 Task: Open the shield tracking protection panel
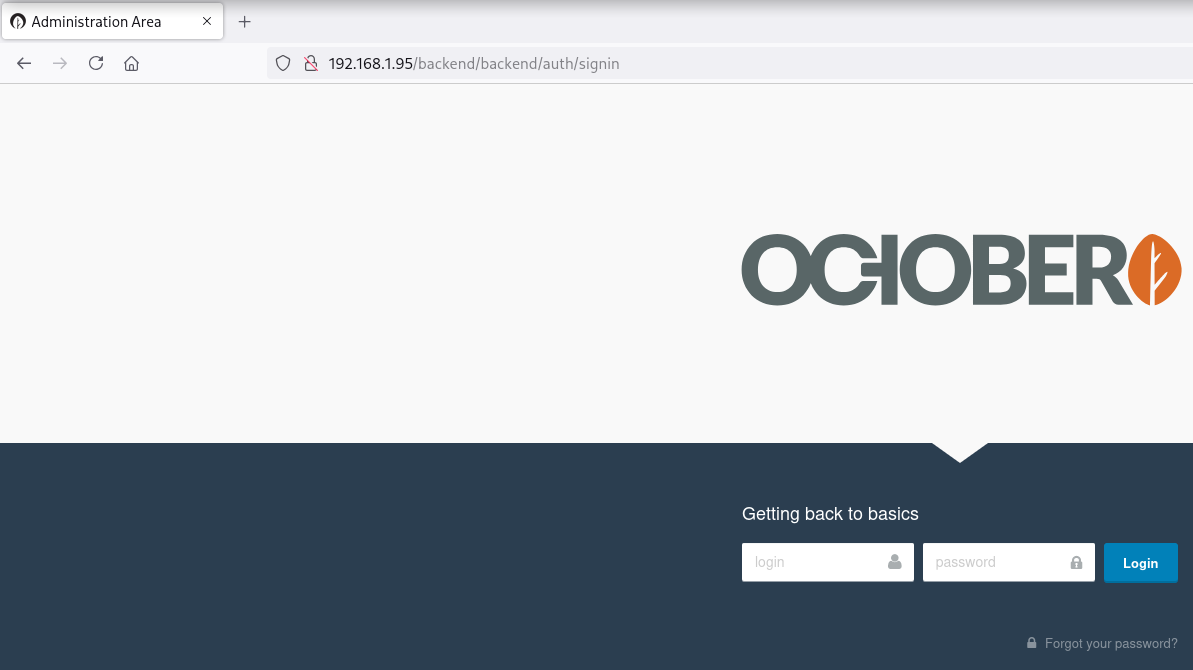pos(283,63)
